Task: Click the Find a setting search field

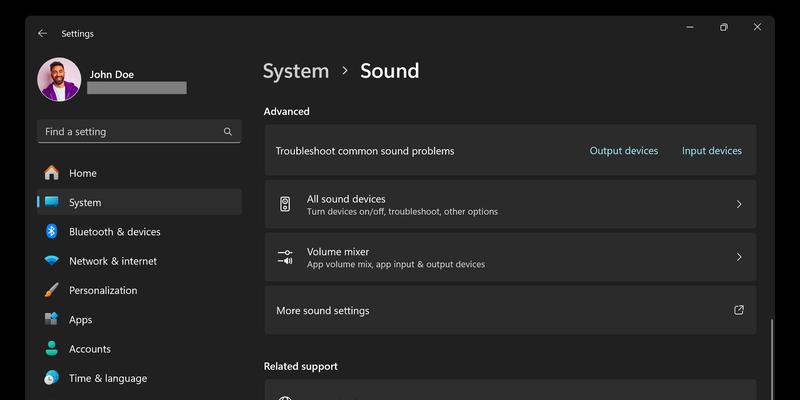Action: point(139,132)
